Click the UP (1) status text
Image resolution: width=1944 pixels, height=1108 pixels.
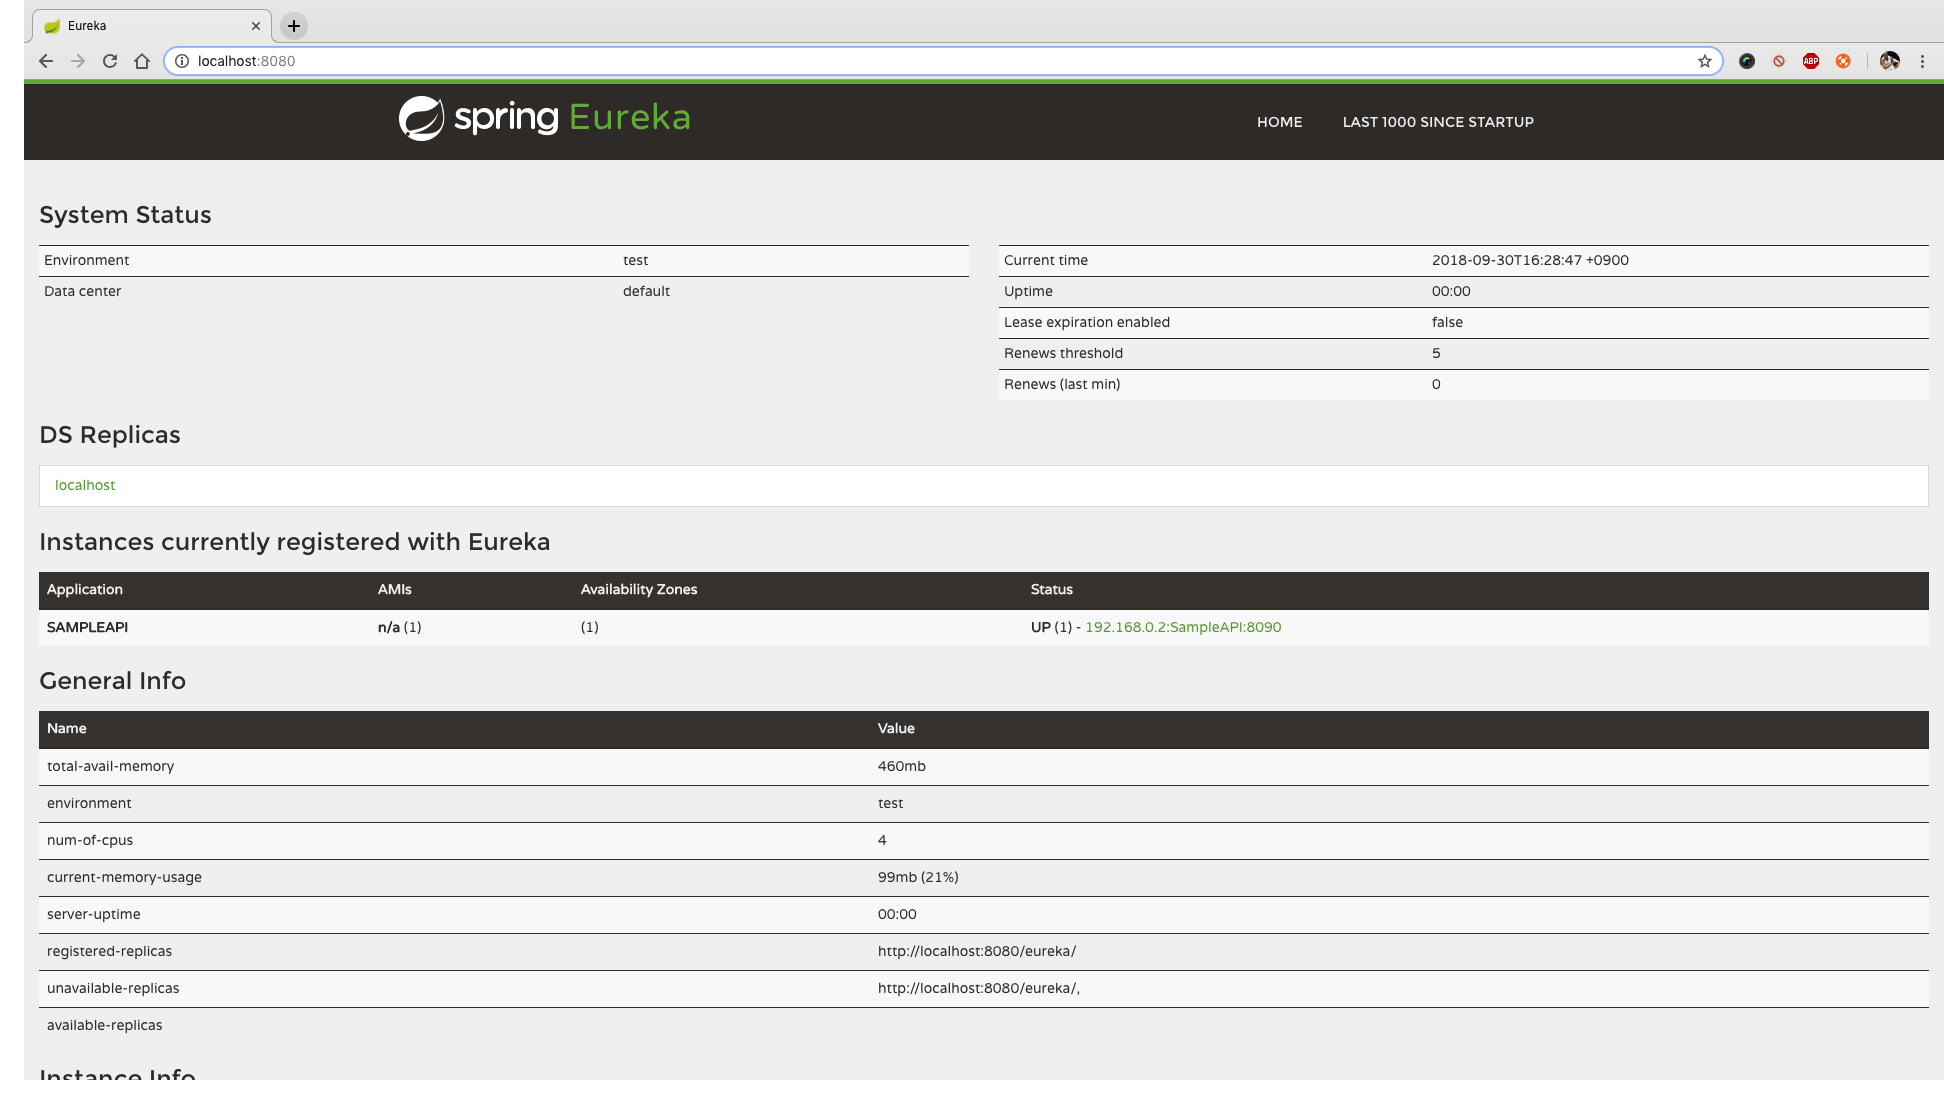(x=1051, y=627)
